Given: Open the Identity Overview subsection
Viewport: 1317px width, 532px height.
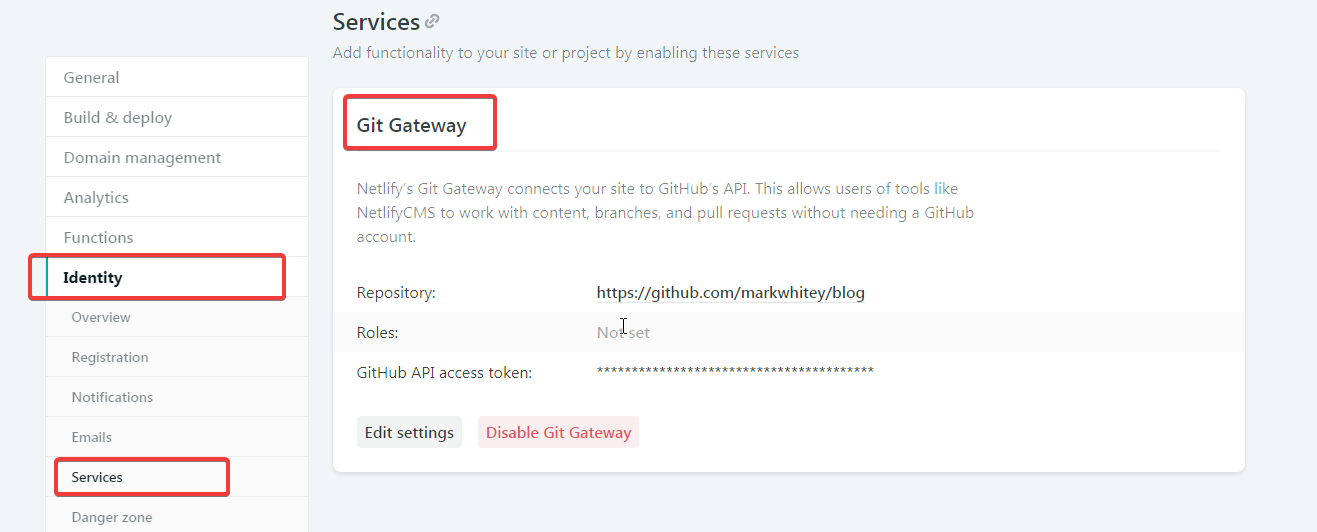Looking at the screenshot, I should coord(177,317).
